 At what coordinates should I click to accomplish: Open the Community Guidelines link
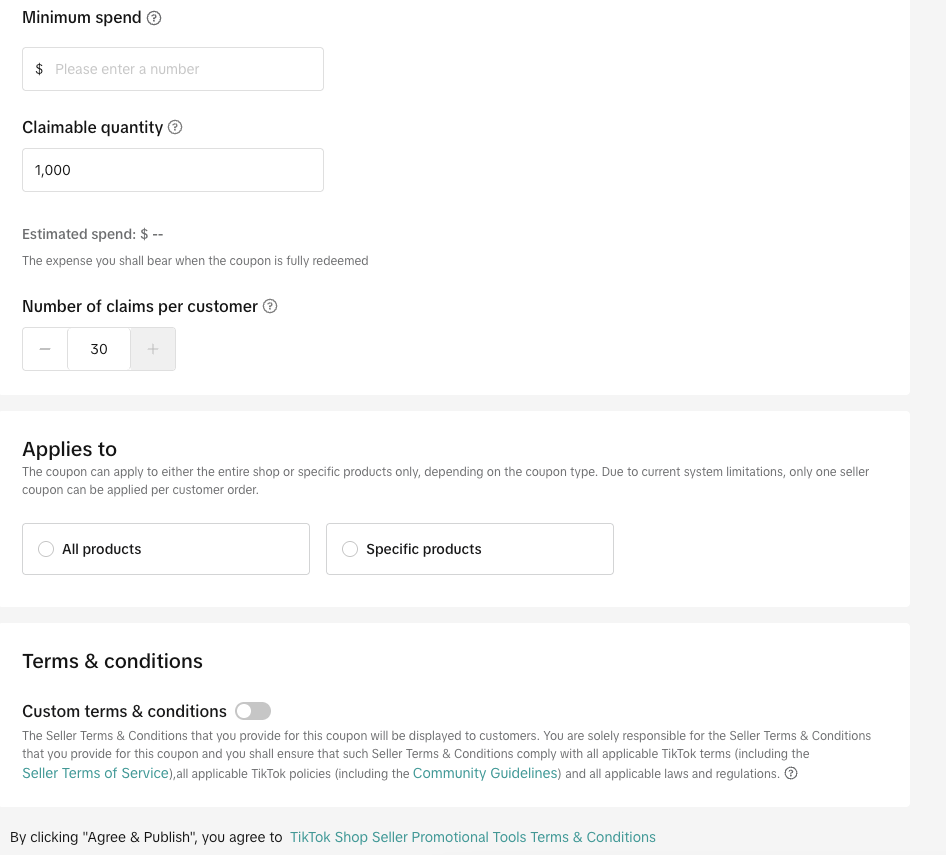[x=485, y=773]
